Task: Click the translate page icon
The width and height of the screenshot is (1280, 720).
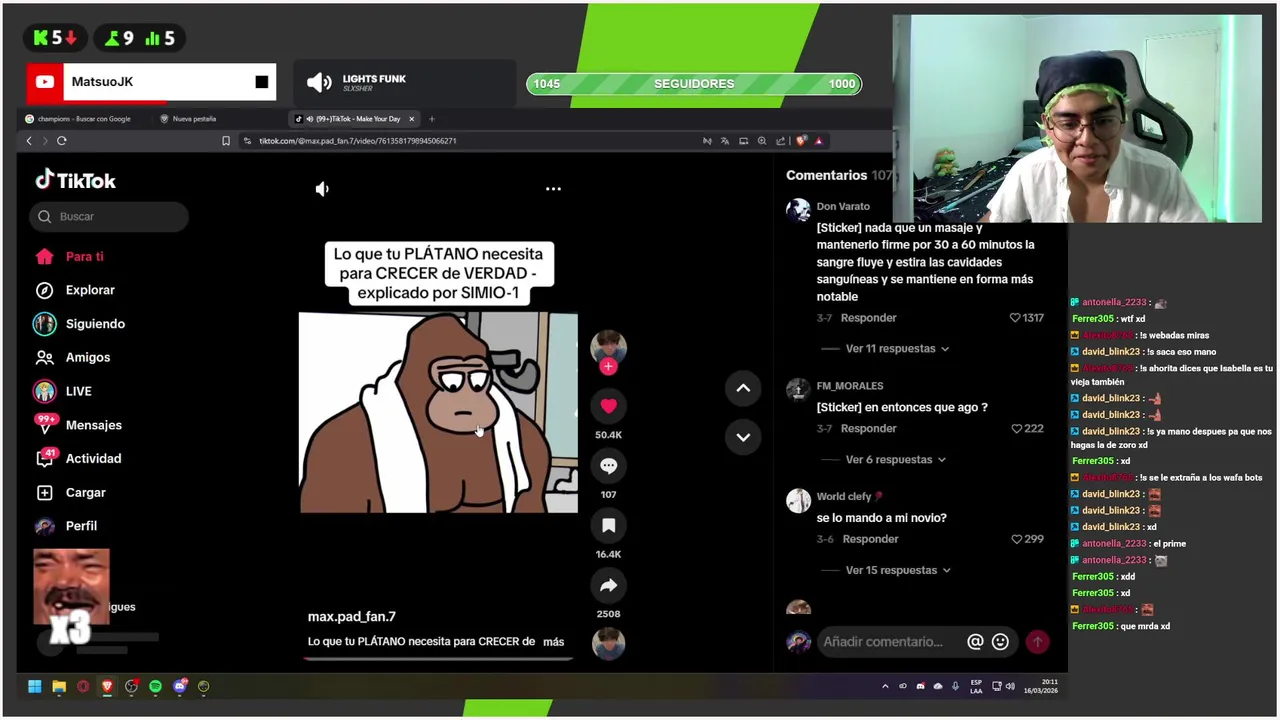Action: 725,141
